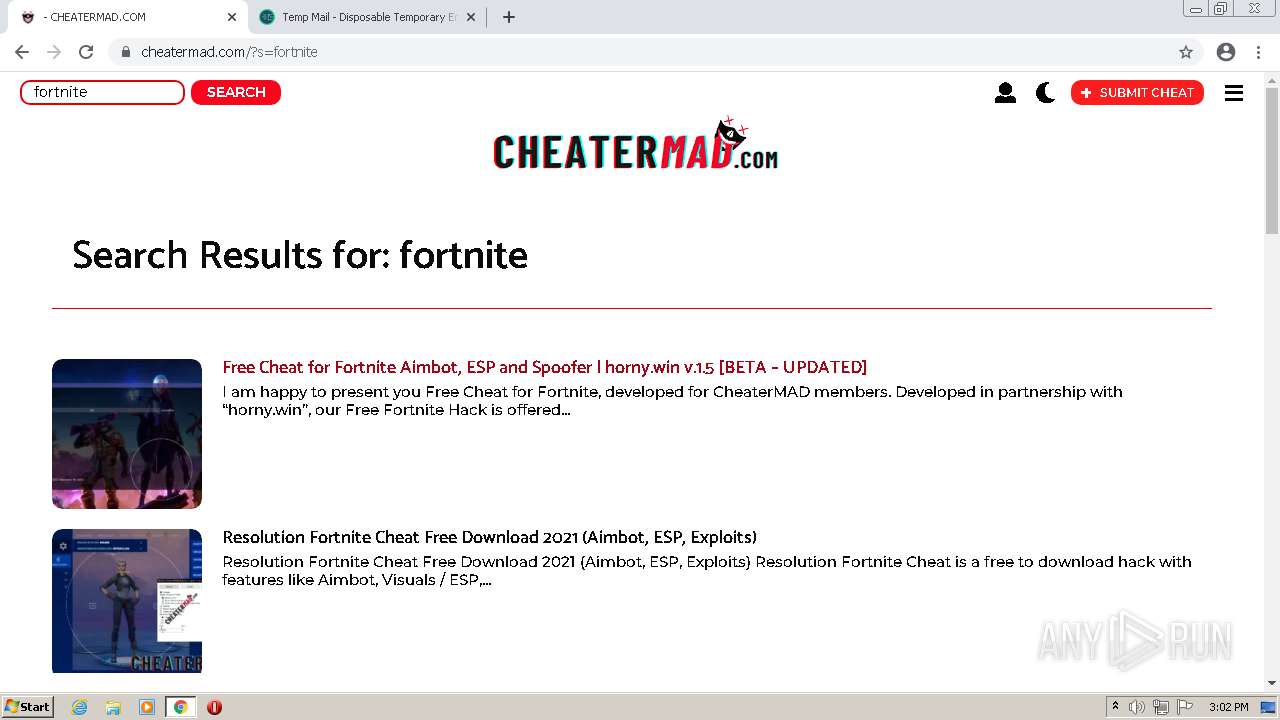
Task: Click the SUBMIT CHEAT button
Action: pos(1137,92)
